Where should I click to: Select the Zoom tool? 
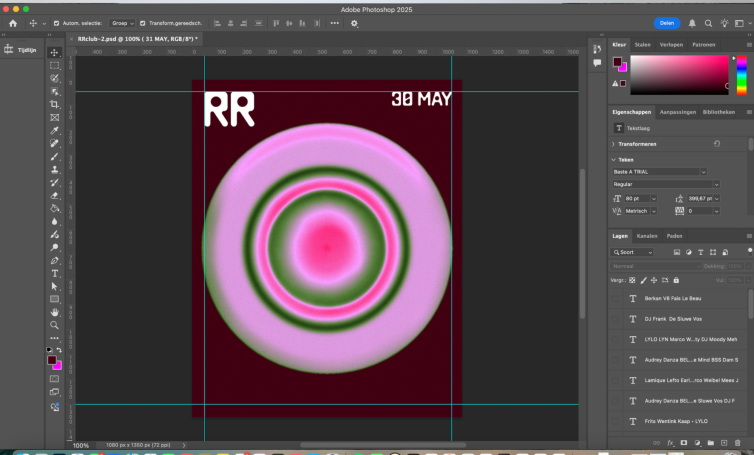click(x=55, y=325)
